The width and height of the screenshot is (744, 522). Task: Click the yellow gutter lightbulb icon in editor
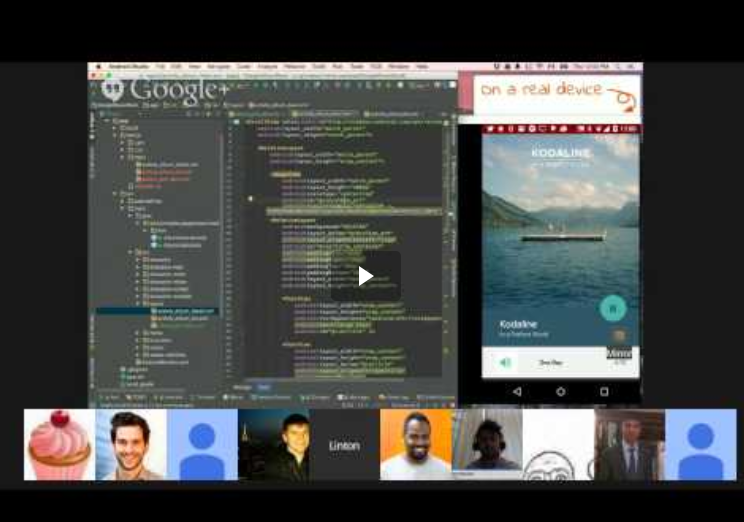250,199
